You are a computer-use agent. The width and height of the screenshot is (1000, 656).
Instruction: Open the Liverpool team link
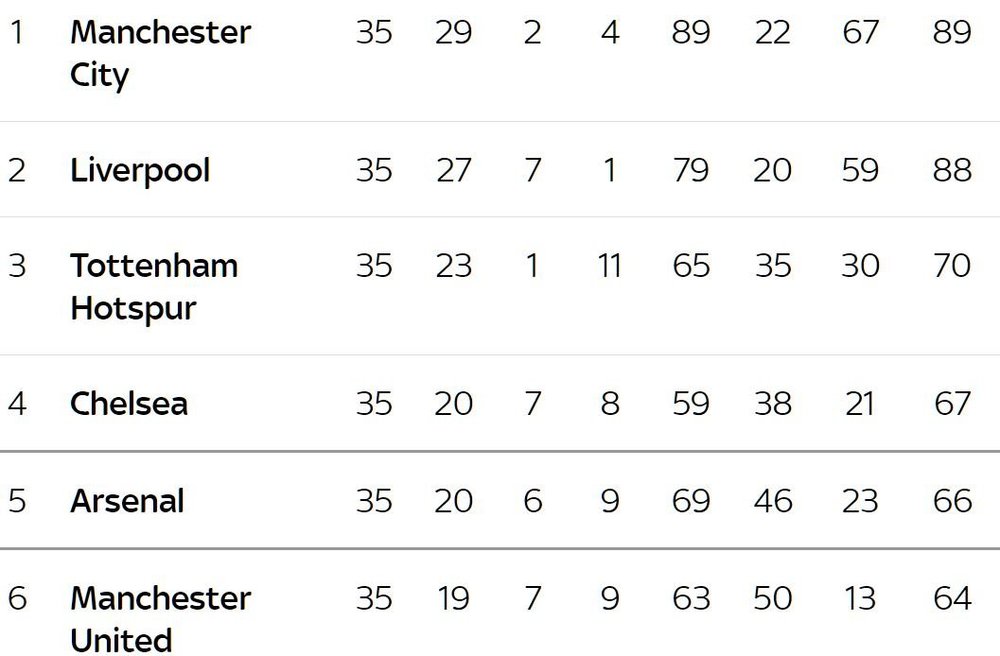pyautogui.click(x=140, y=170)
